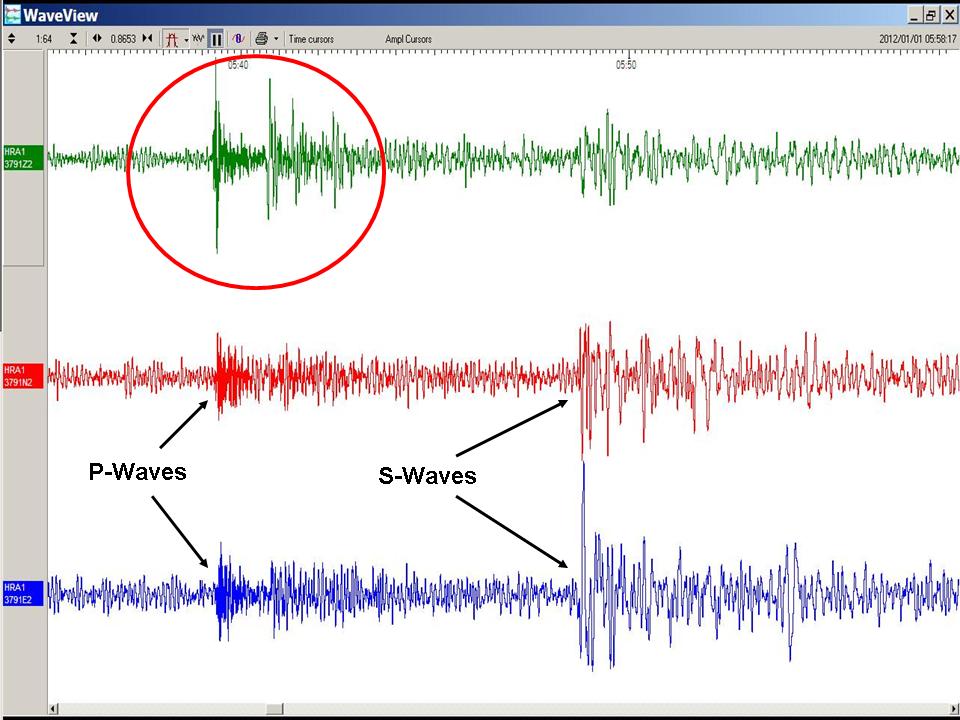Open the Ampl Cursors menu
The image size is (960, 720).
[x=408, y=39]
